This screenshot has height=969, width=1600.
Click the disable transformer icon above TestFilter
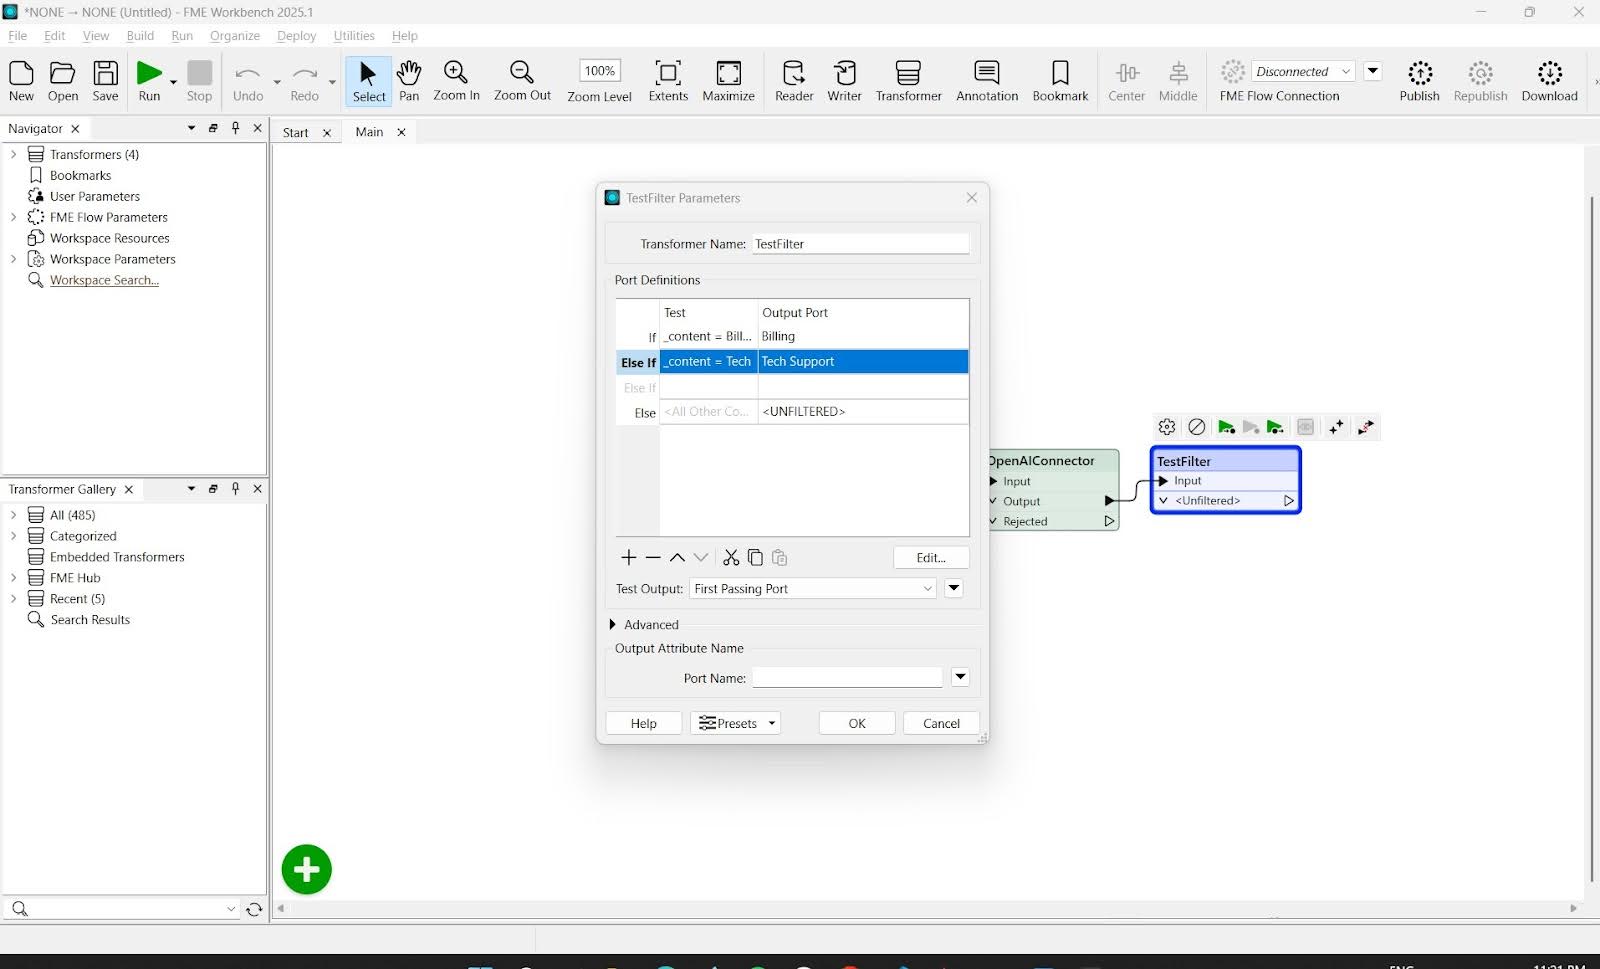1196,427
